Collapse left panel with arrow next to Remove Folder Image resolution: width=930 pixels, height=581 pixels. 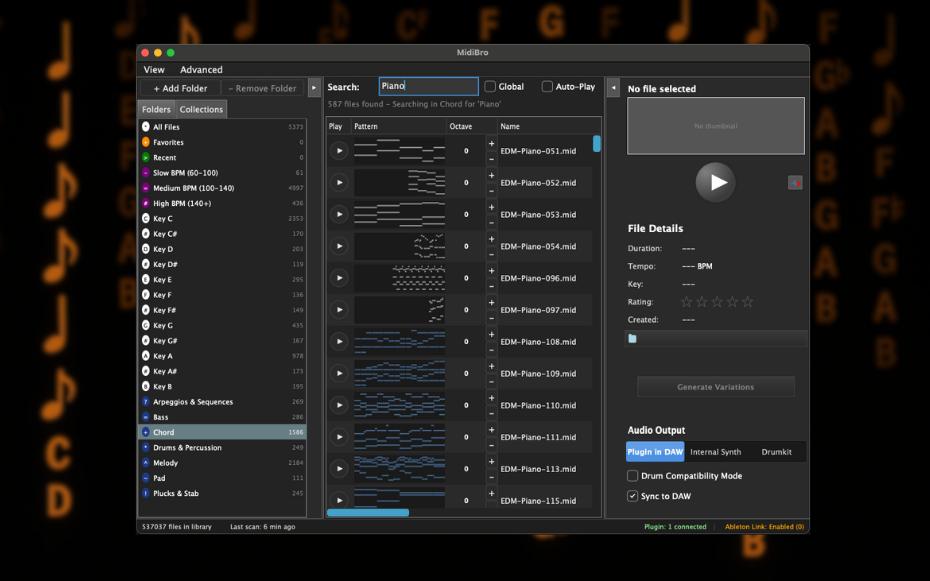pyautogui.click(x=314, y=88)
